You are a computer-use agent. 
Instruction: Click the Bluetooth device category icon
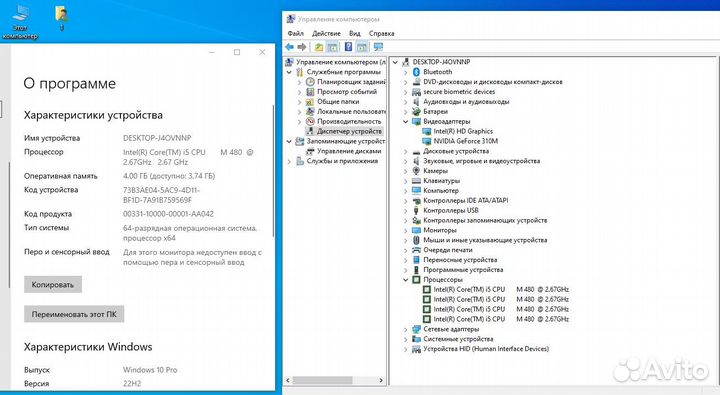point(416,72)
